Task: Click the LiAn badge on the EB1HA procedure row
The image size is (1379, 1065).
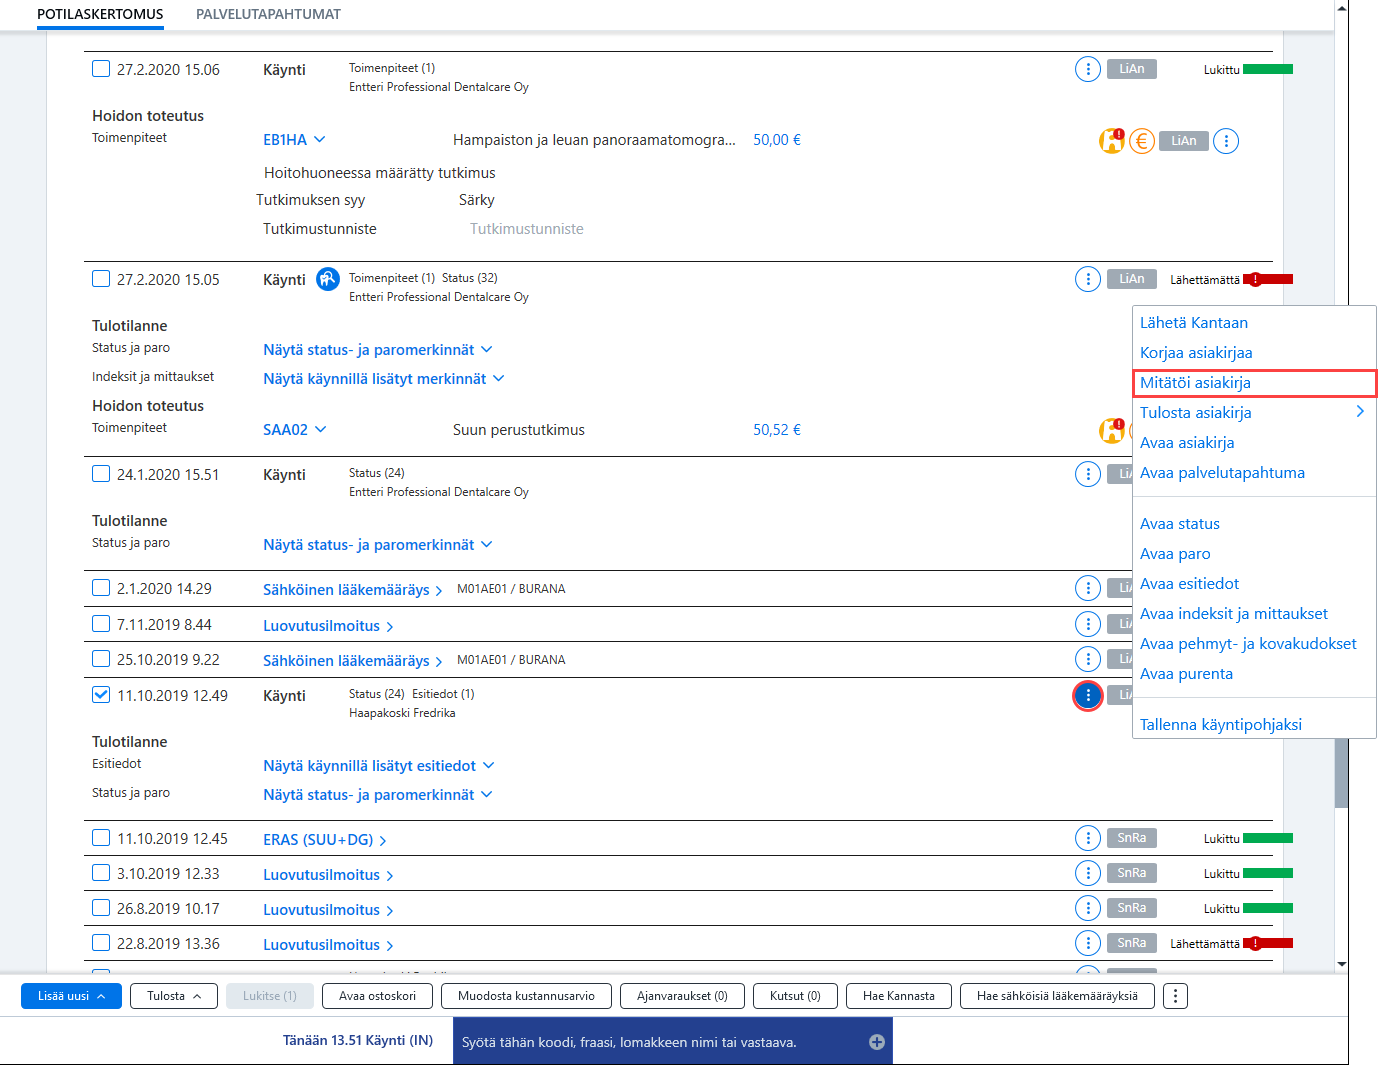Action: click(x=1184, y=141)
